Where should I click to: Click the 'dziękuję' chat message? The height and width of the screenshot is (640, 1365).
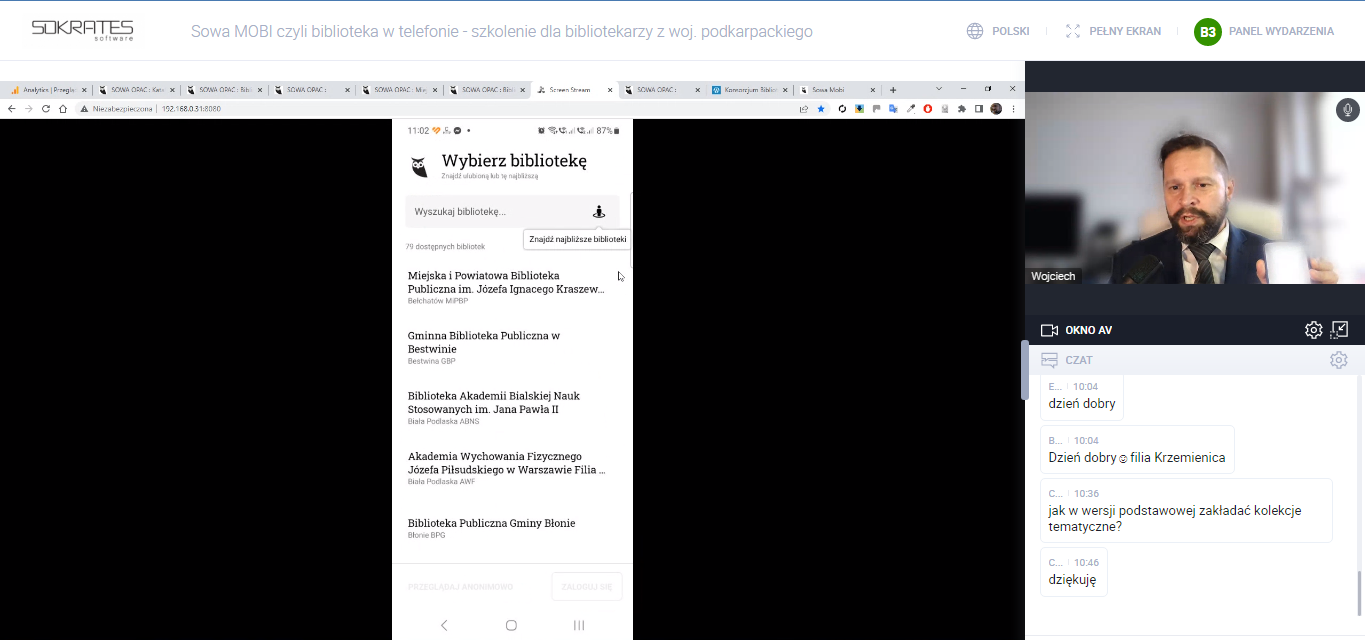click(1073, 571)
